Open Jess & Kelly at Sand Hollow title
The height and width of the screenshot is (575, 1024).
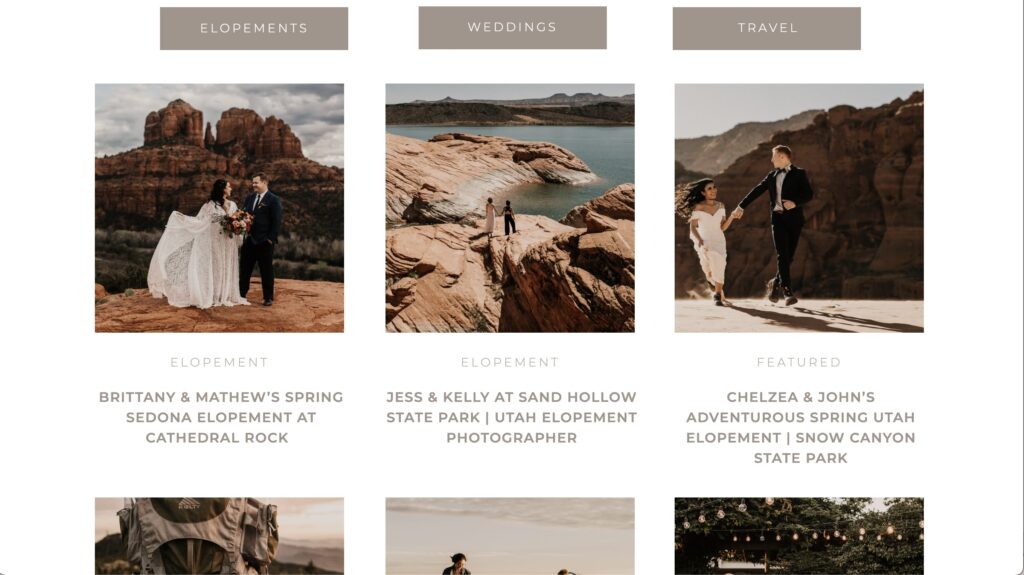pyautogui.click(x=511, y=418)
